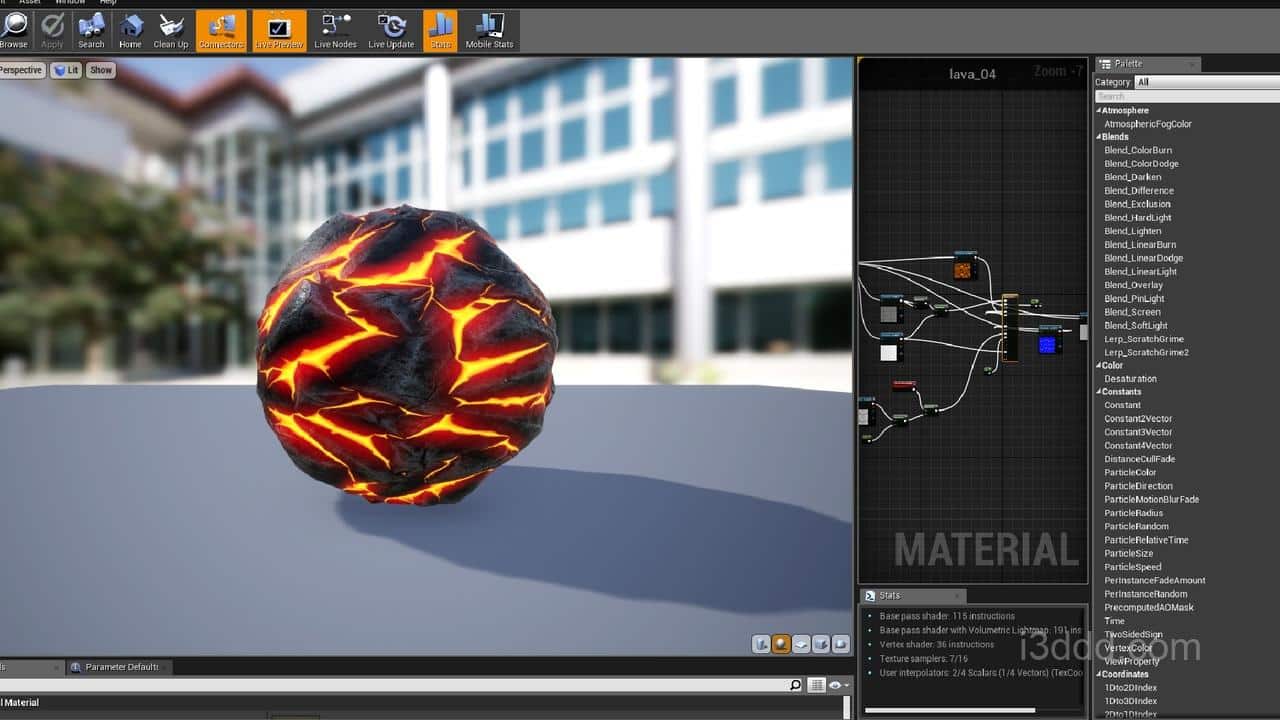Click the Home toolbar icon
This screenshot has height=720, width=1280.
pos(130,30)
